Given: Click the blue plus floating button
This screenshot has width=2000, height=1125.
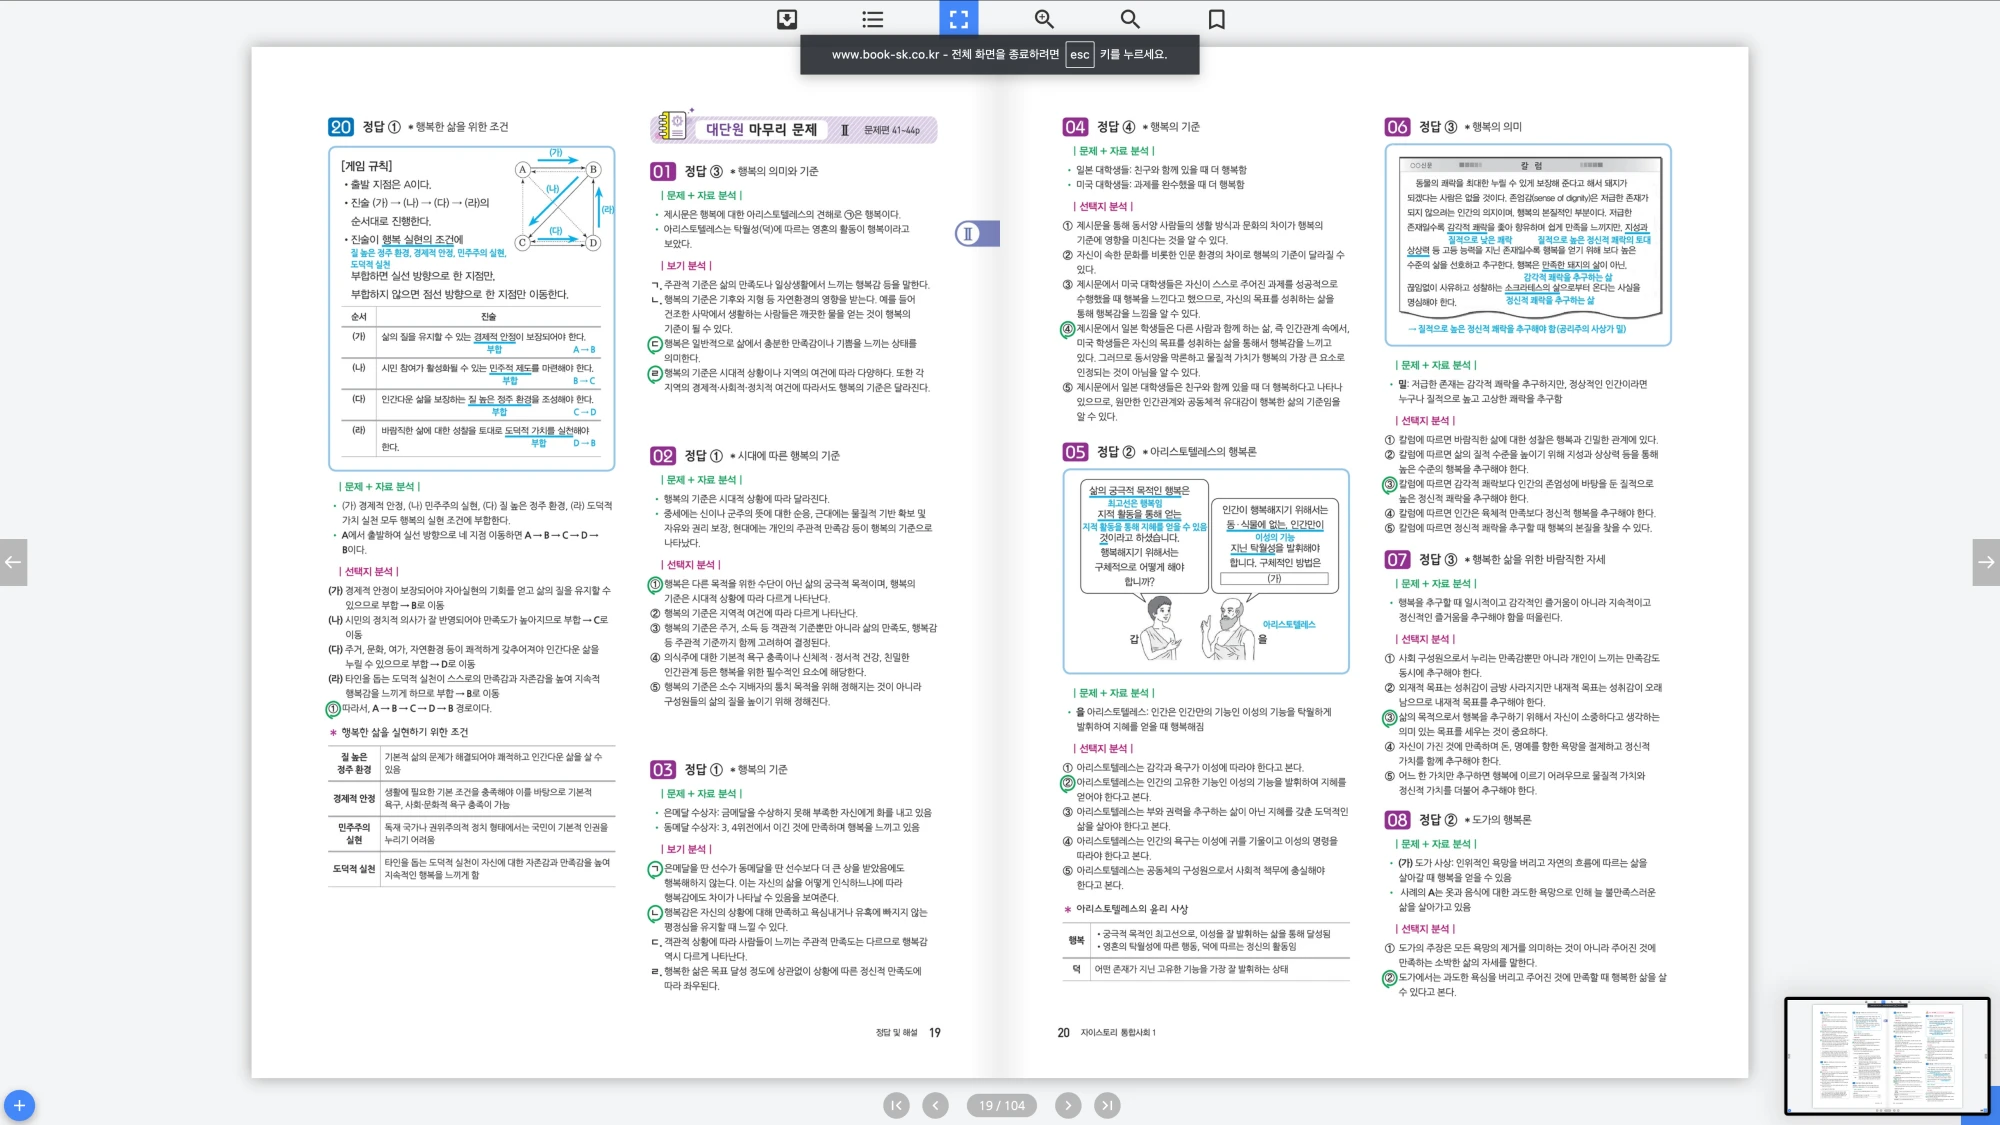Looking at the screenshot, I should tap(19, 1105).
